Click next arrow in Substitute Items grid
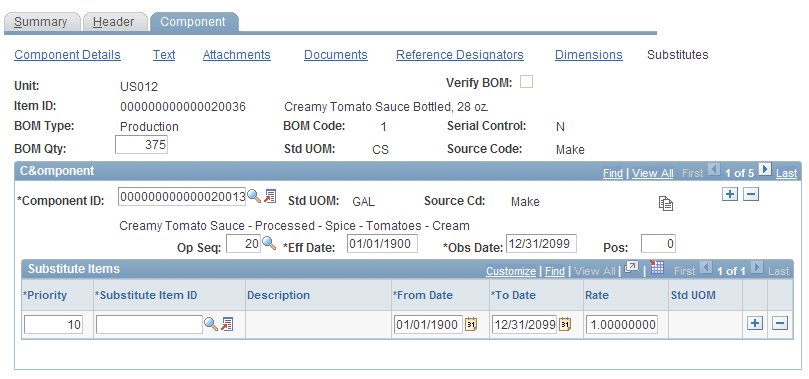Screen dimensions: 809x379 tap(756, 267)
